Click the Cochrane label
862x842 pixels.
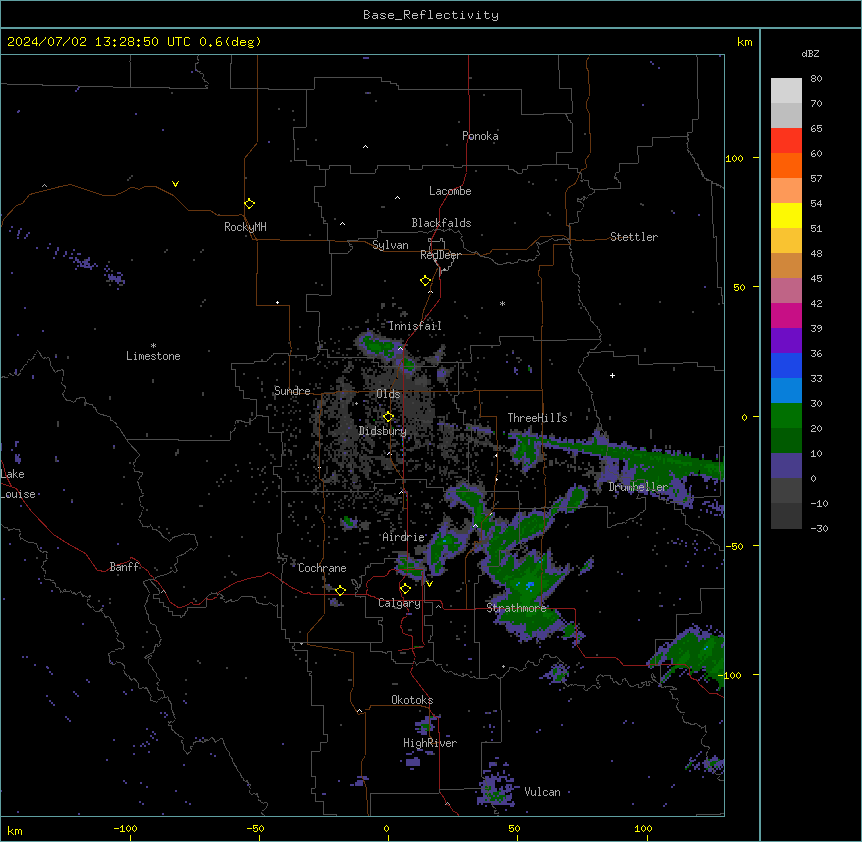click(x=322, y=568)
